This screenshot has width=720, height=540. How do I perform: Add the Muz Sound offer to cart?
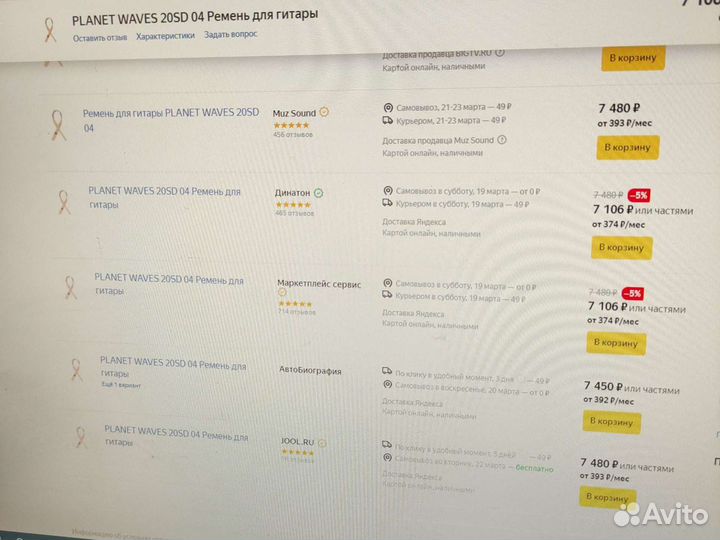coord(627,148)
